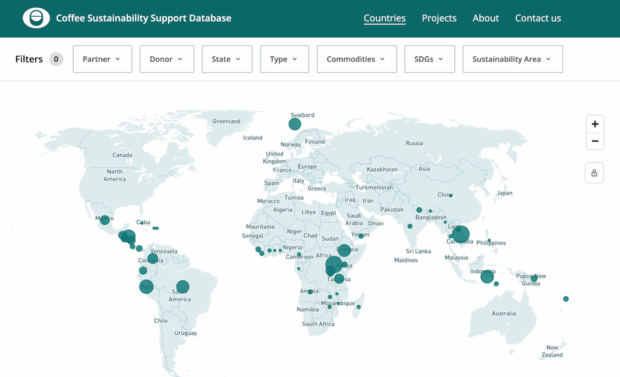620x377 pixels.
Task: Open the Partner filter dropdown
Action: point(102,59)
